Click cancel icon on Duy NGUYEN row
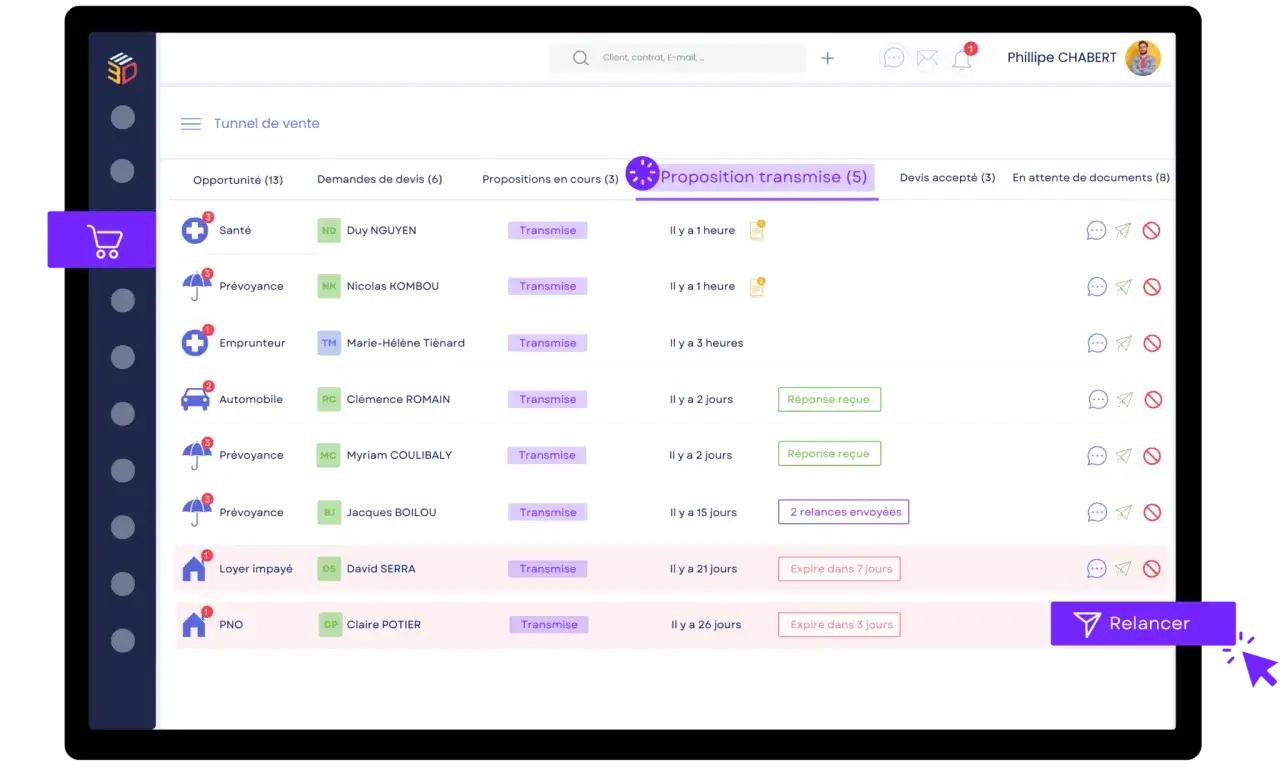 [1151, 230]
